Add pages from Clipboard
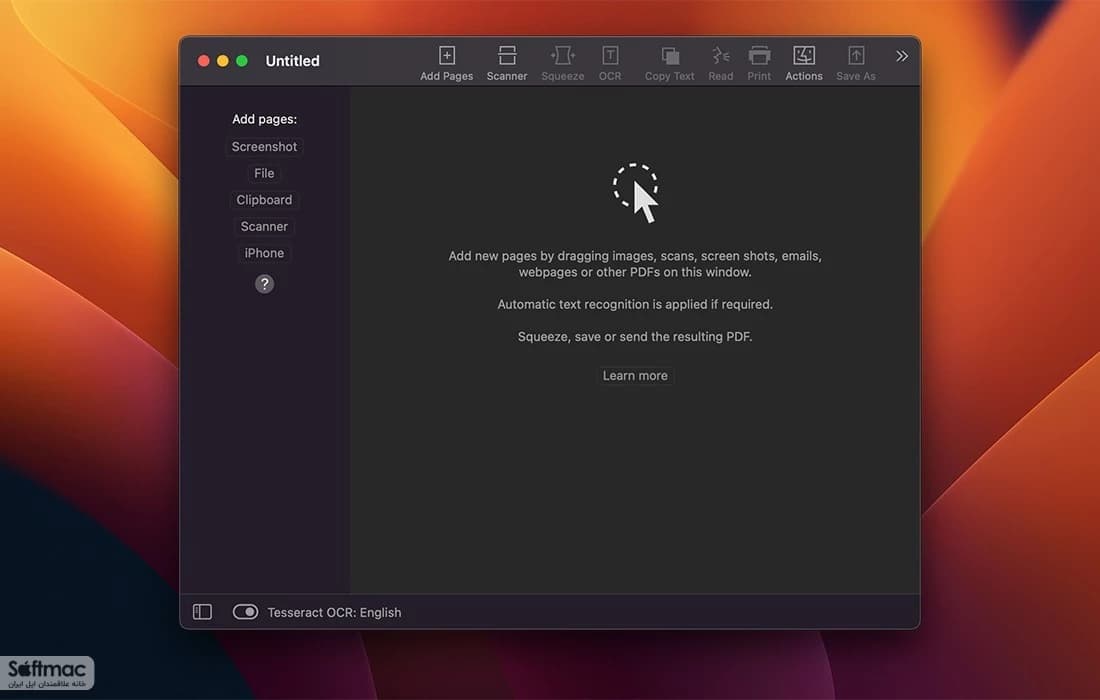The width and height of the screenshot is (1100, 700). 264,200
